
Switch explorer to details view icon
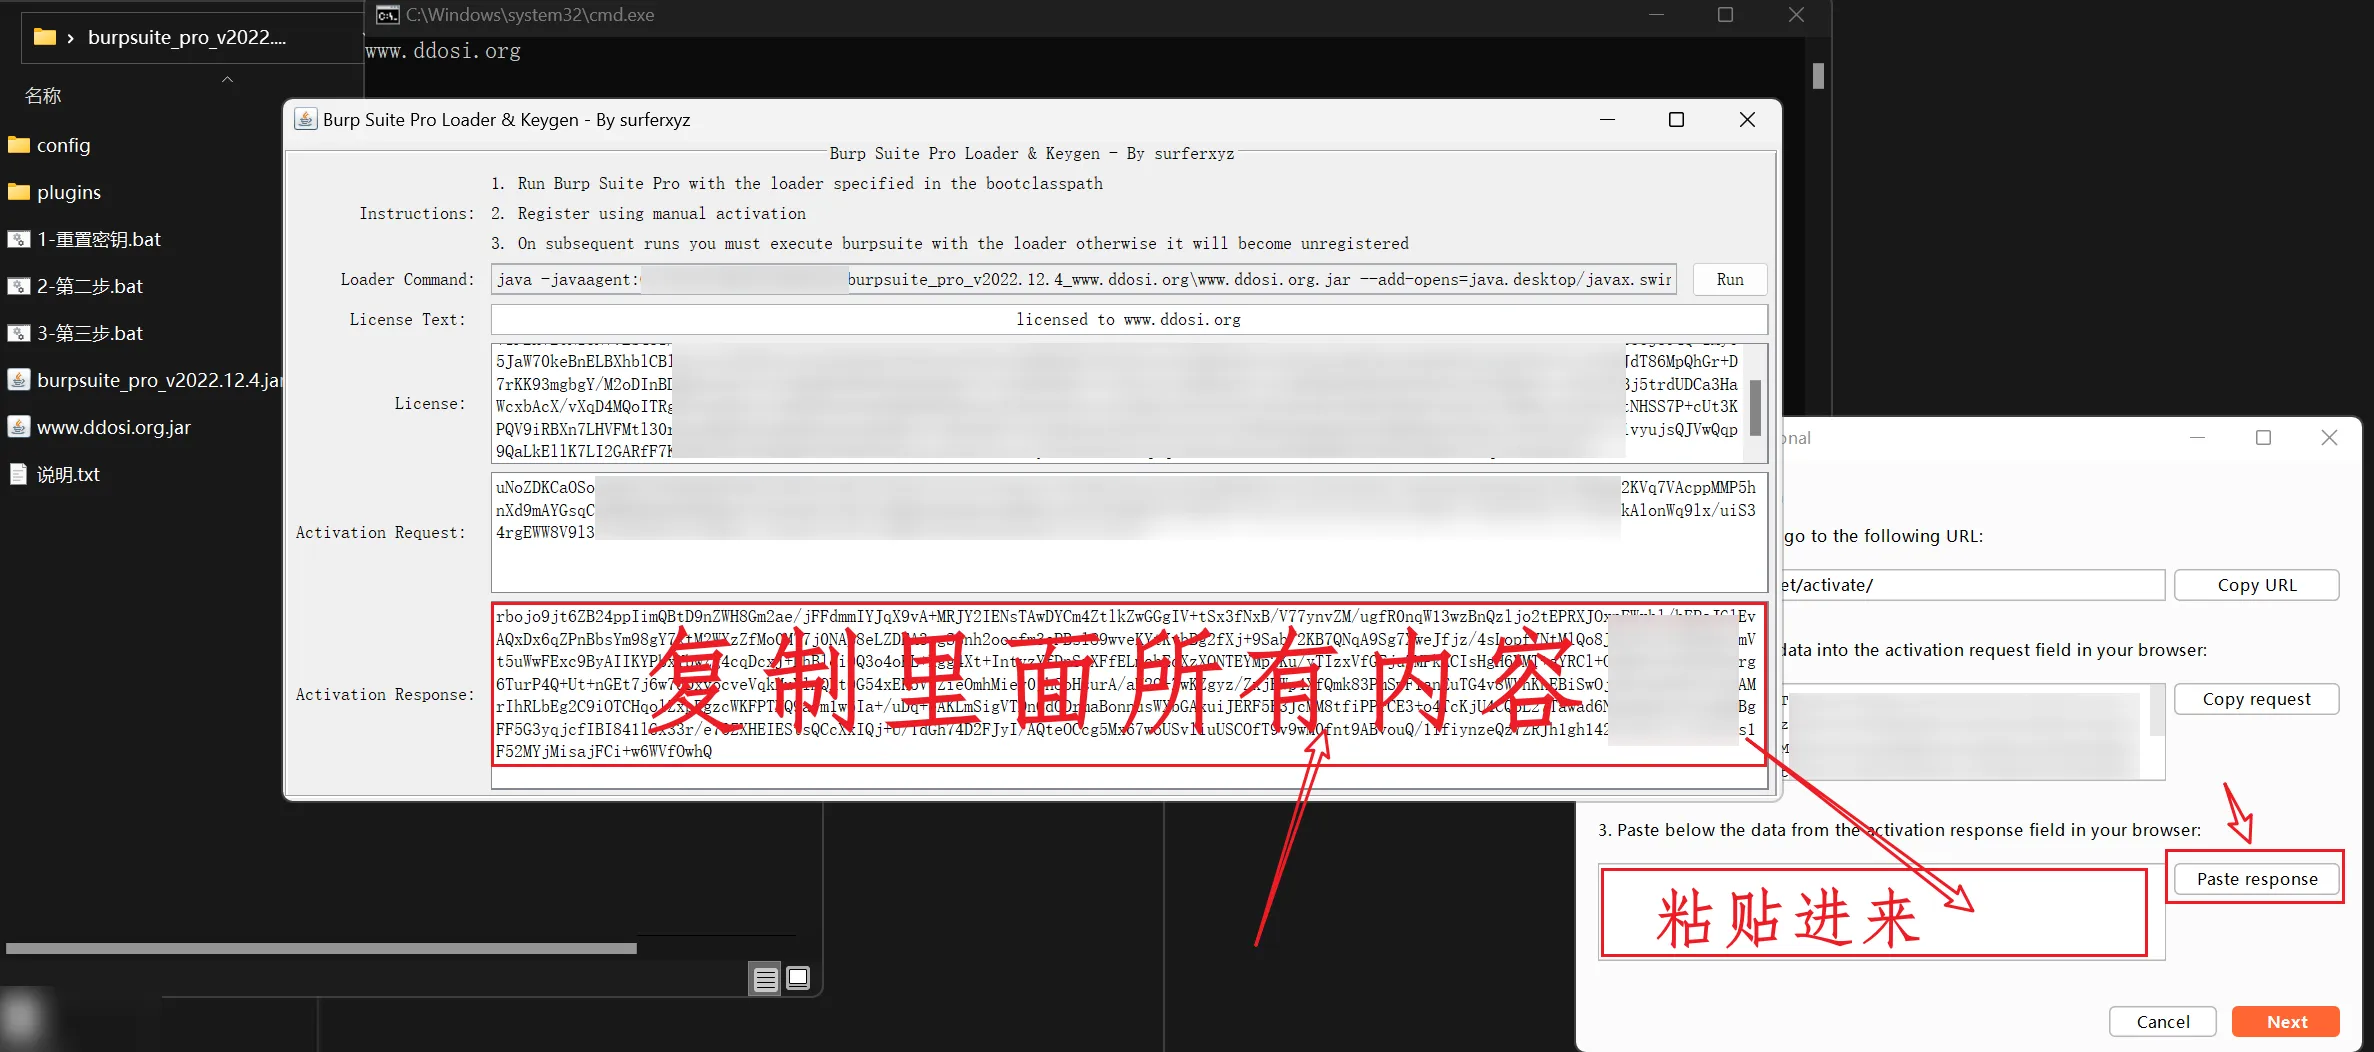[x=766, y=979]
